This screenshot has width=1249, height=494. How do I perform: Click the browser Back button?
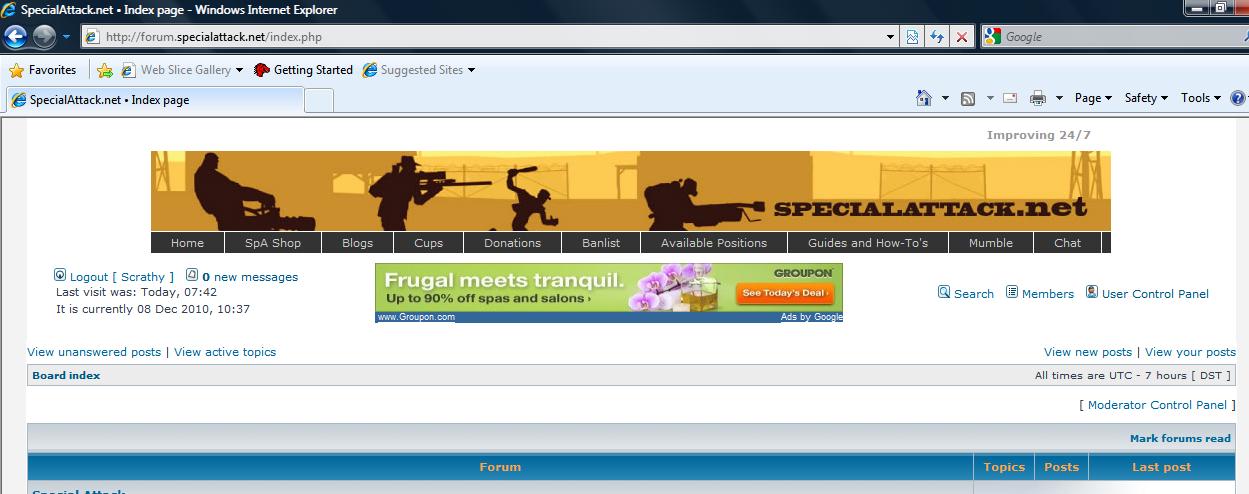[x=15, y=37]
